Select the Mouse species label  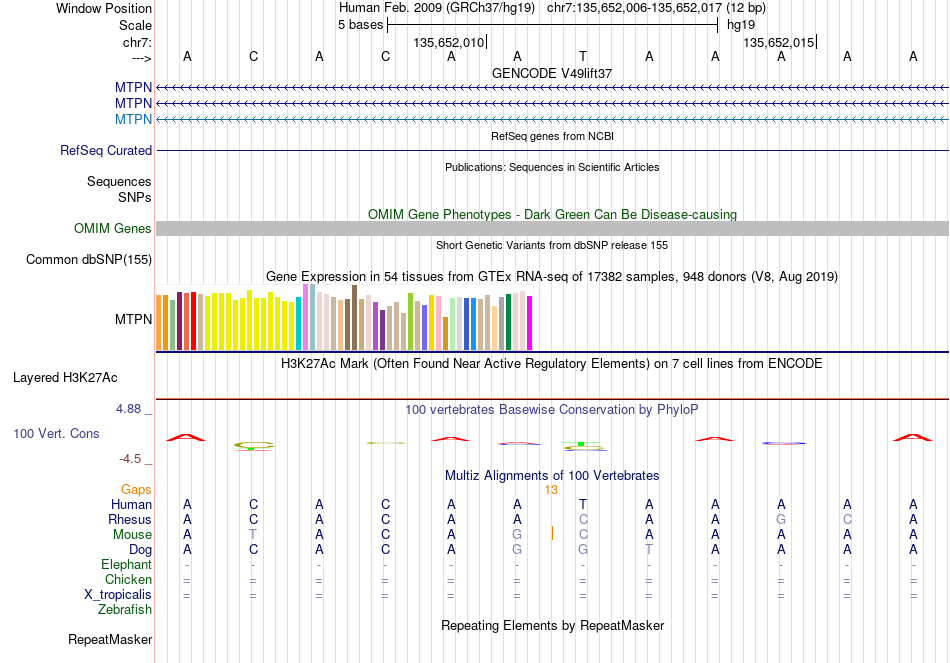(132, 535)
